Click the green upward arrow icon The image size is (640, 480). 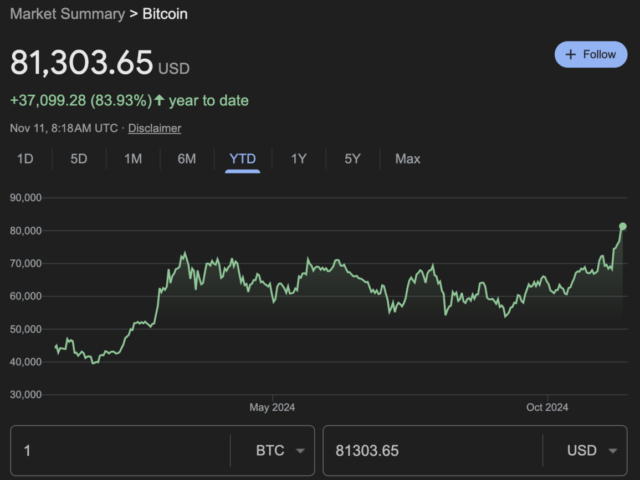click(x=159, y=101)
